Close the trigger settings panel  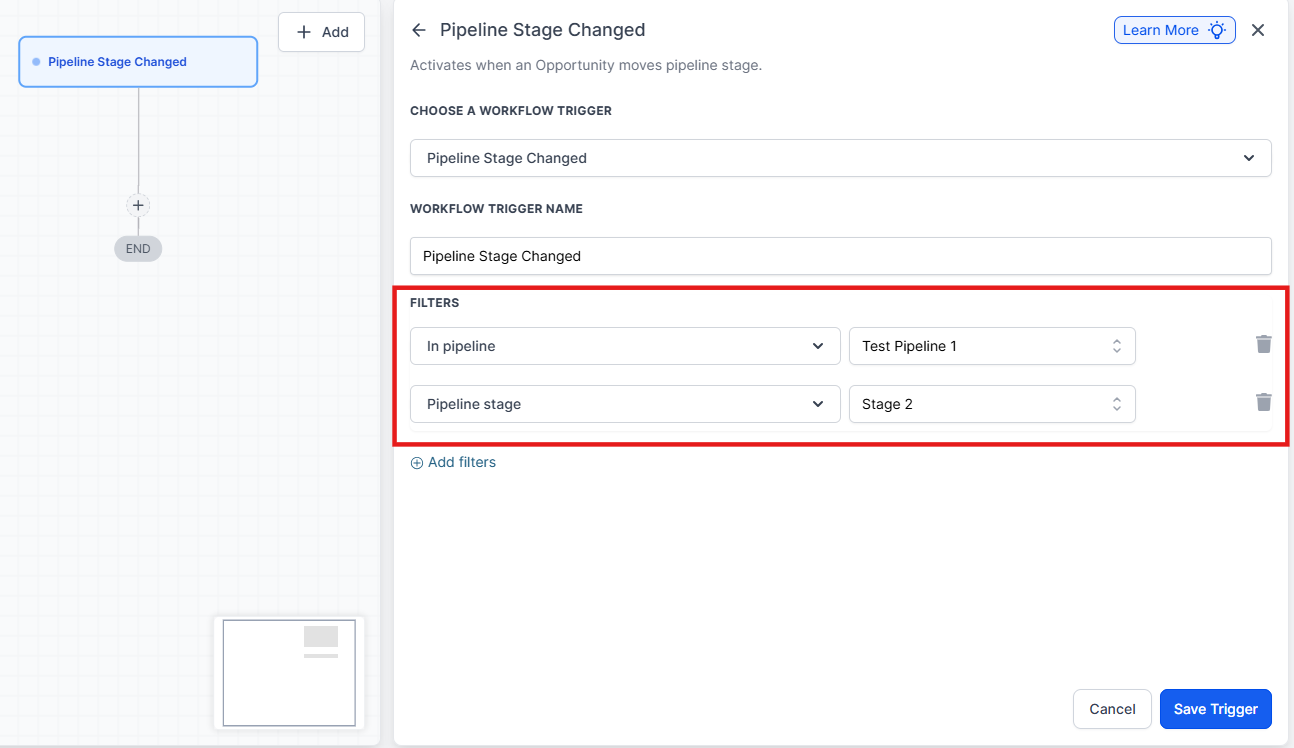point(1258,30)
